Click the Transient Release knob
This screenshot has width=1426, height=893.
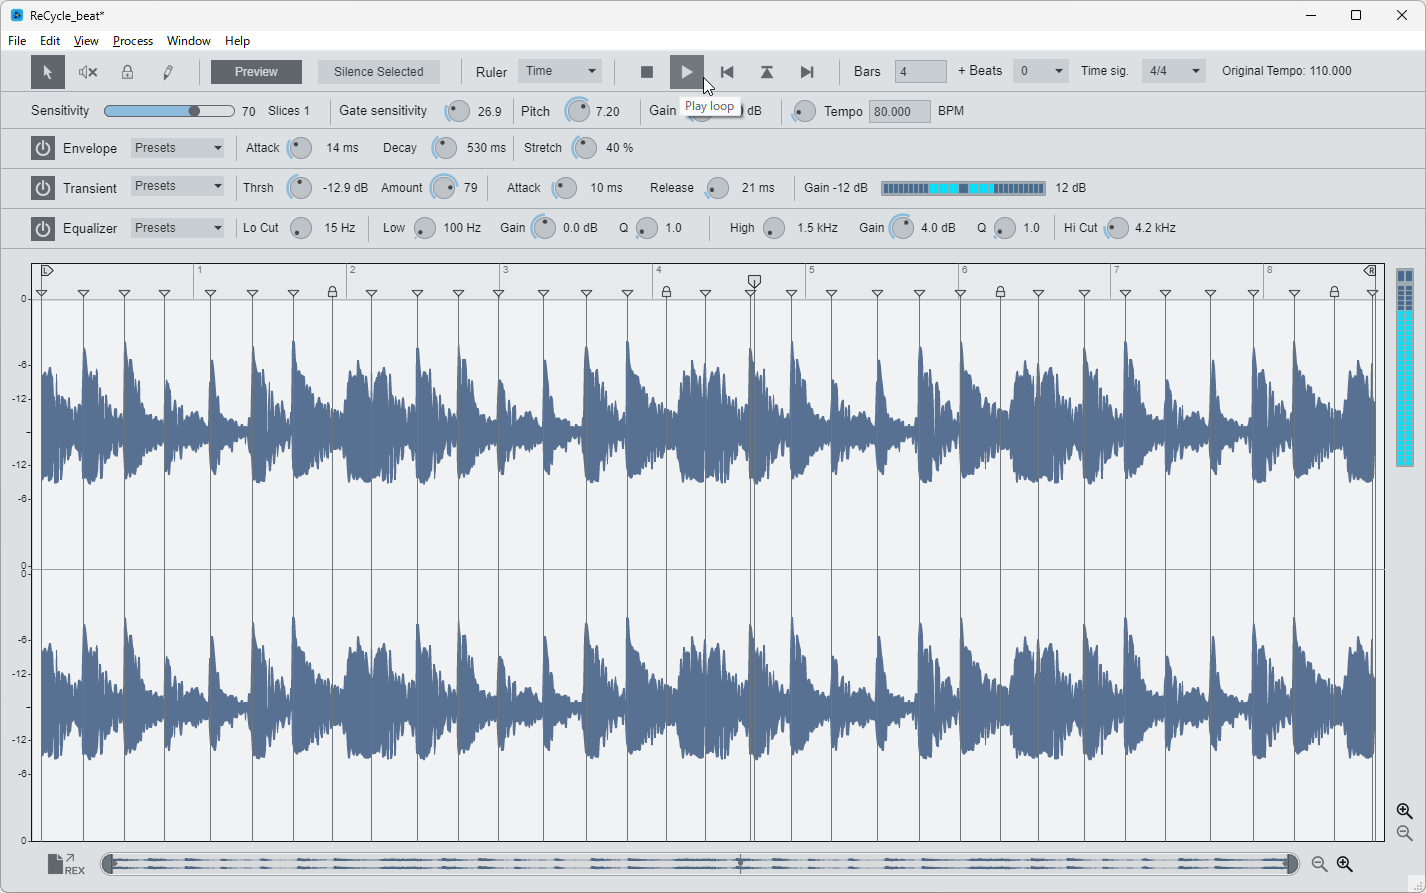pos(717,188)
